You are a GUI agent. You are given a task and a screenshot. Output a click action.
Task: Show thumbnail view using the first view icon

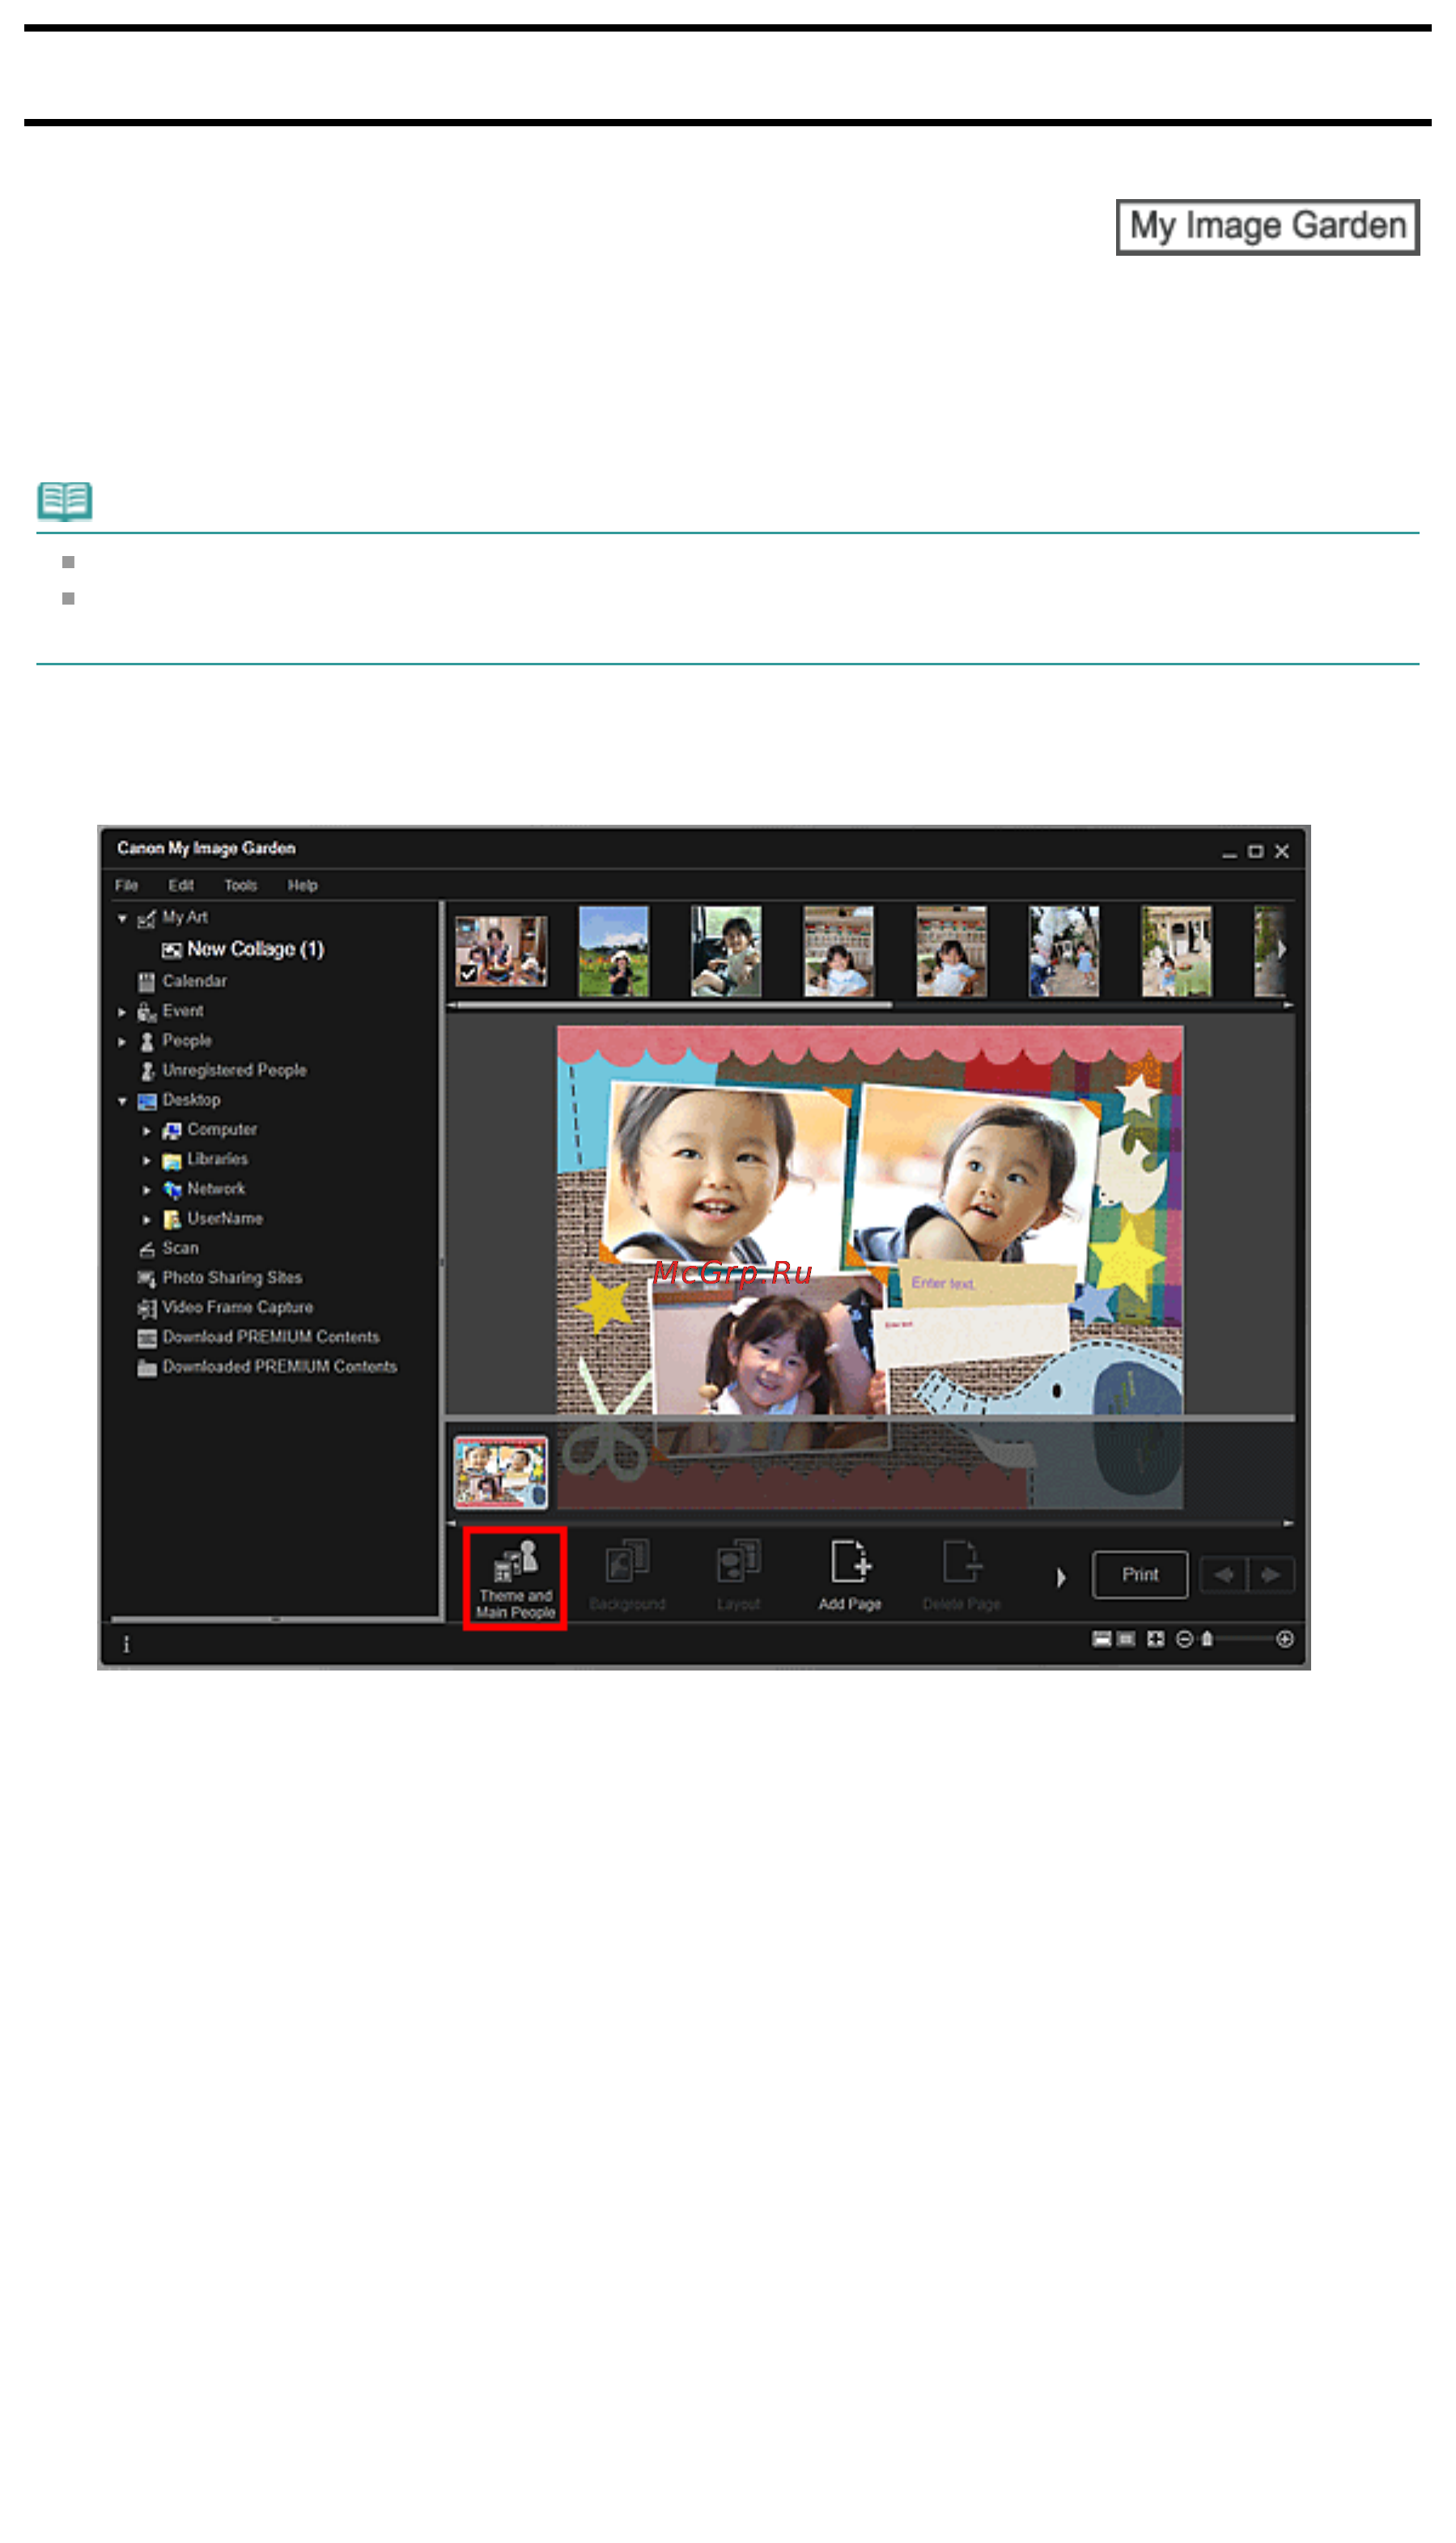coord(1101,1638)
